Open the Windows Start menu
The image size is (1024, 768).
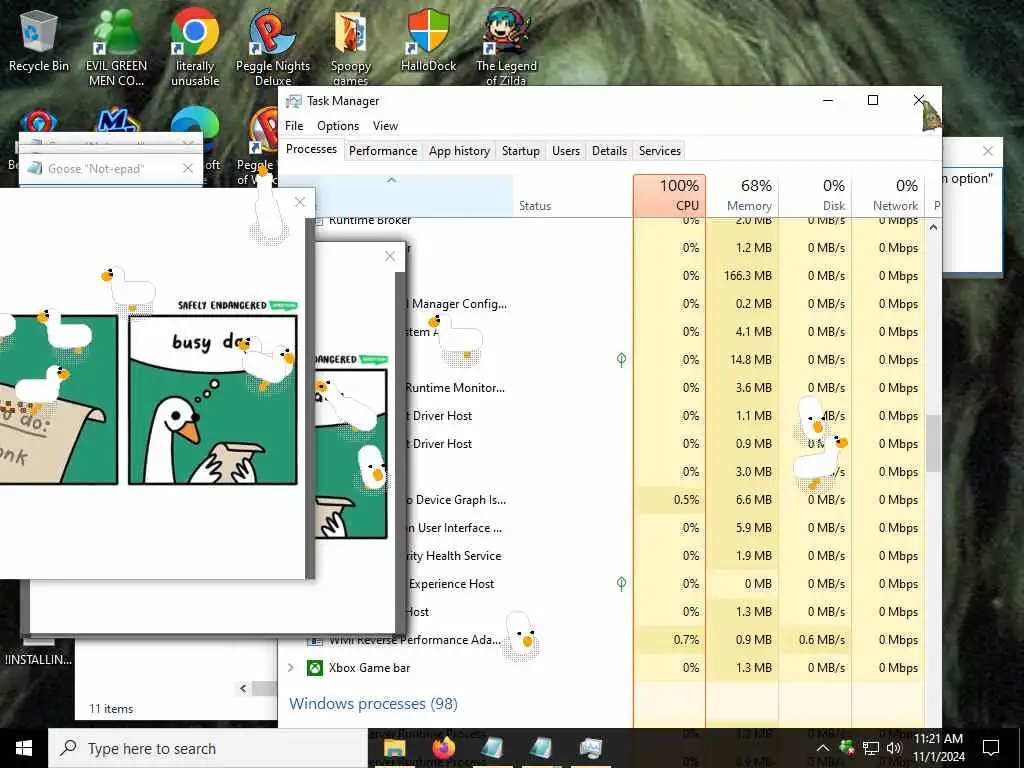pyautogui.click(x=24, y=748)
